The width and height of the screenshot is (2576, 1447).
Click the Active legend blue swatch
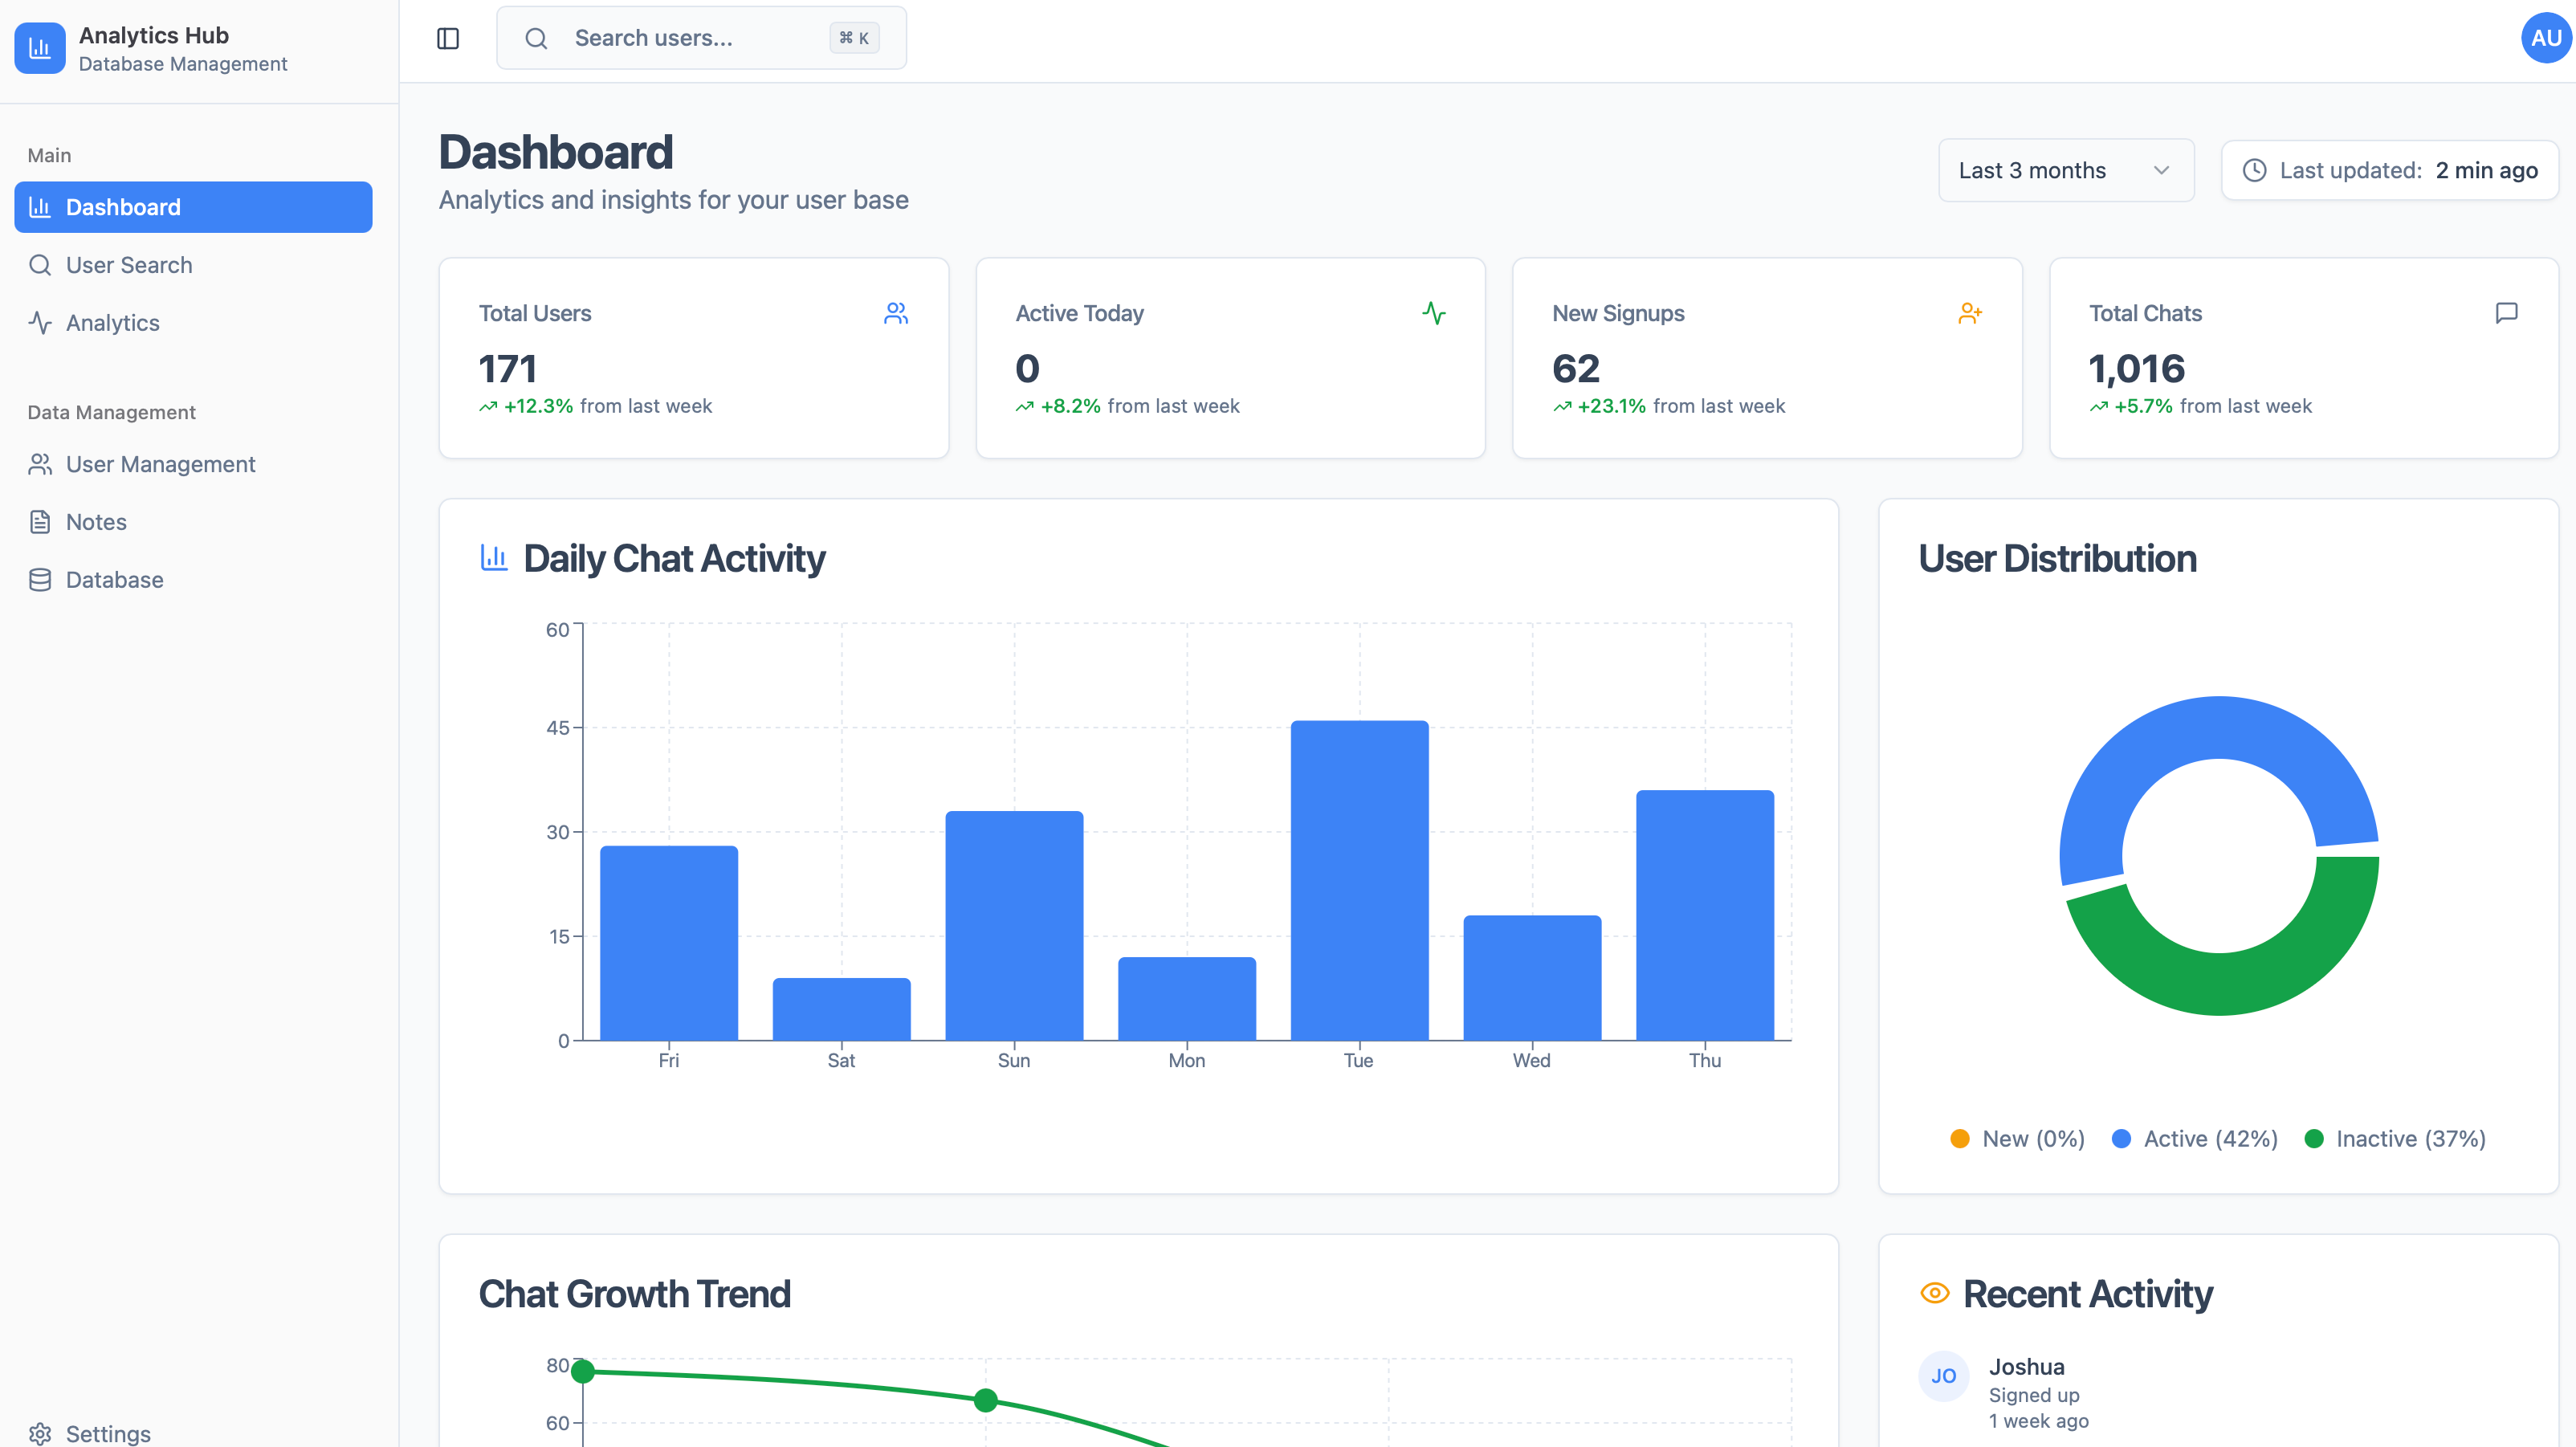2121,1138
